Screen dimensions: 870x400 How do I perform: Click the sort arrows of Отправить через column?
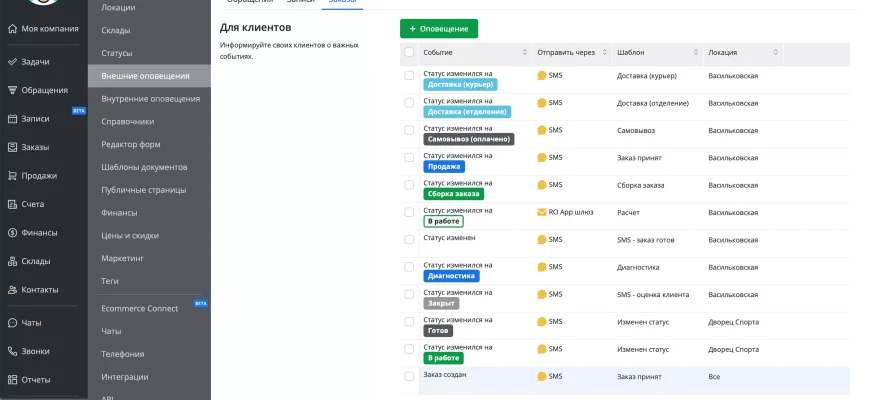pos(603,52)
